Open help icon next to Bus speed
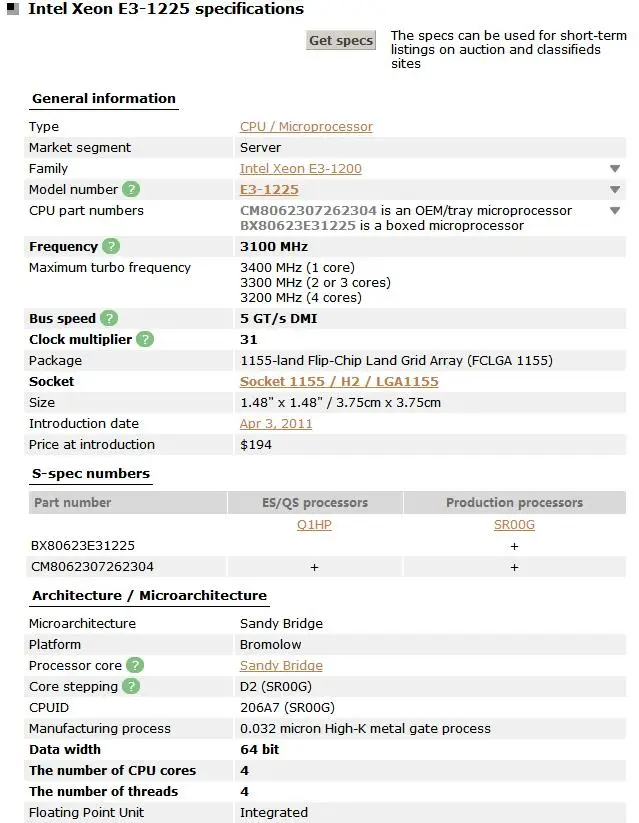639x823 pixels. [x=109, y=318]
